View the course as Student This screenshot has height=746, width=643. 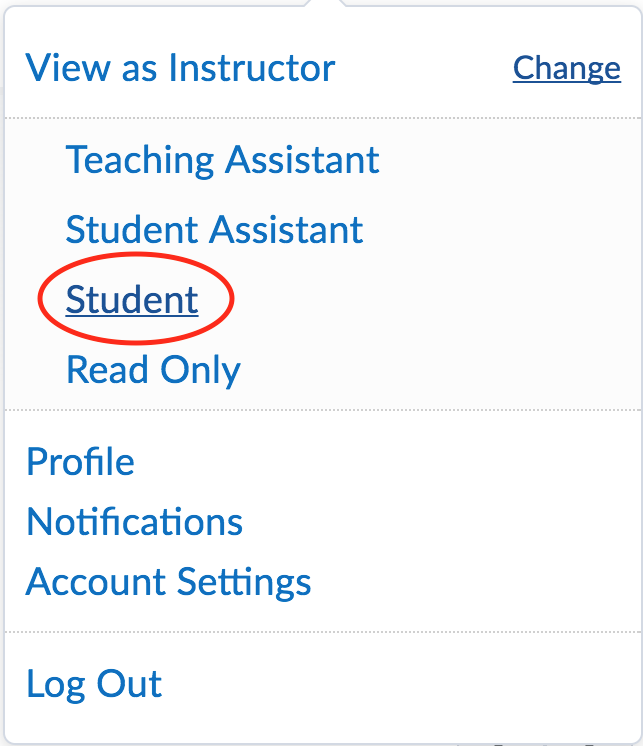[x=132, y=300]
